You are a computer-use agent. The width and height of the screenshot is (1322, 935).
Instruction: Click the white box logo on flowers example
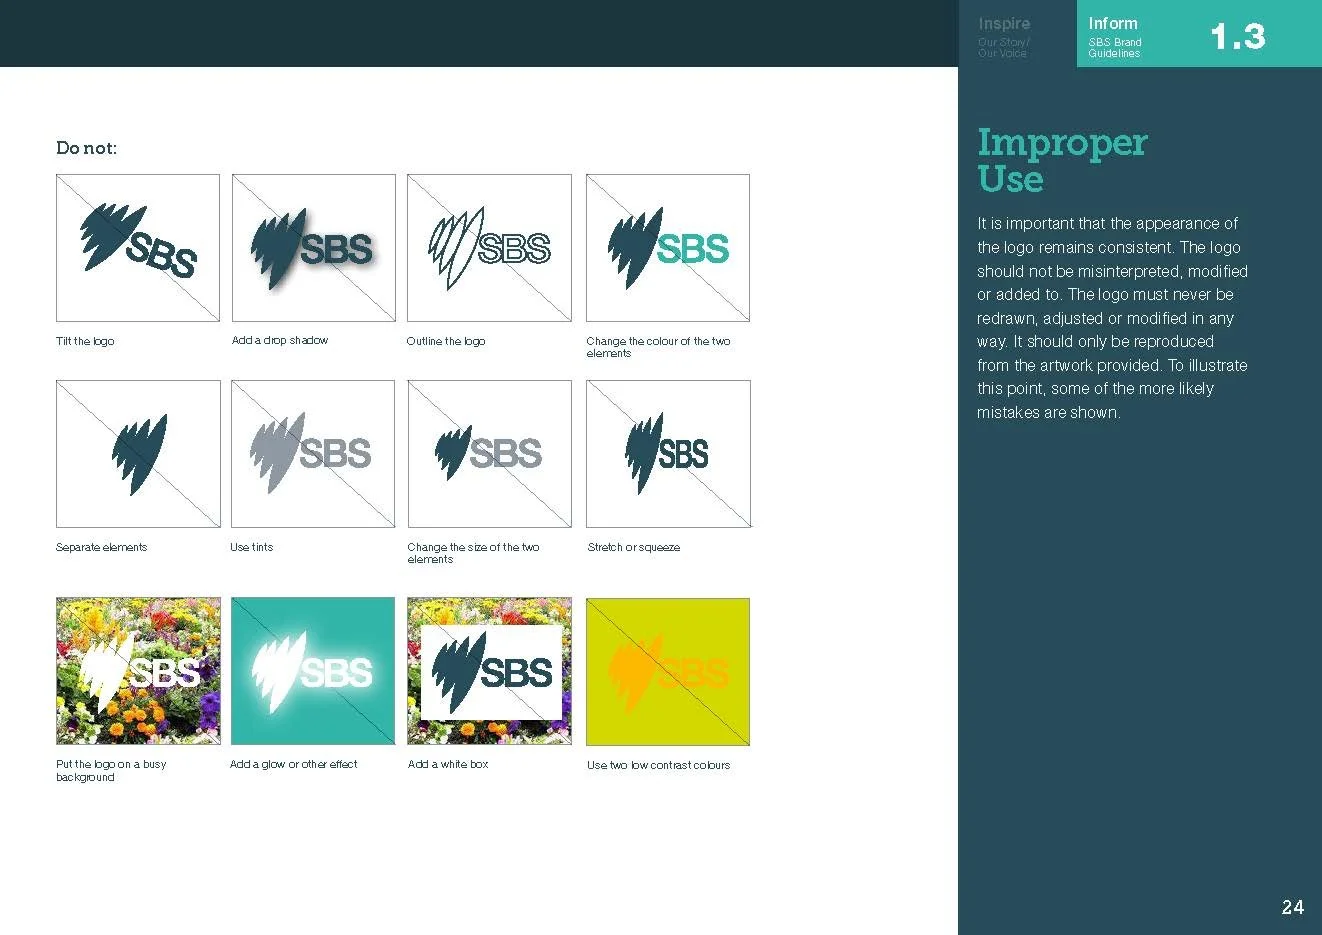coord(490,671)
